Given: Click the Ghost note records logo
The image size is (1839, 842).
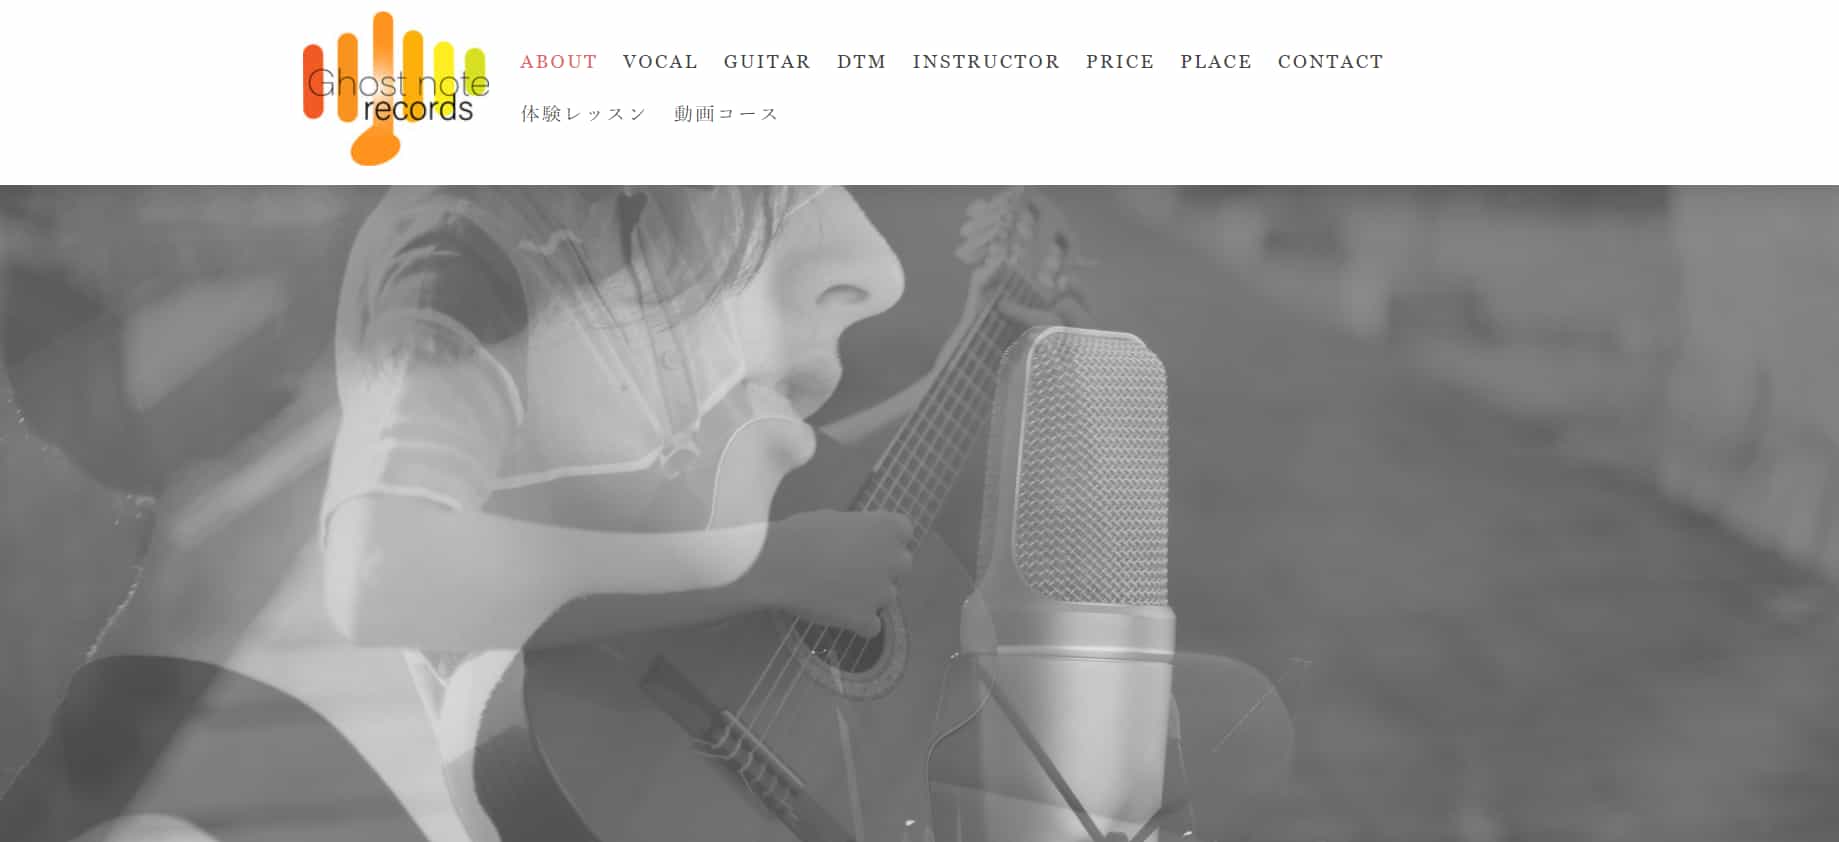Looking at the screenshot, I should click(x=396, y=89).
